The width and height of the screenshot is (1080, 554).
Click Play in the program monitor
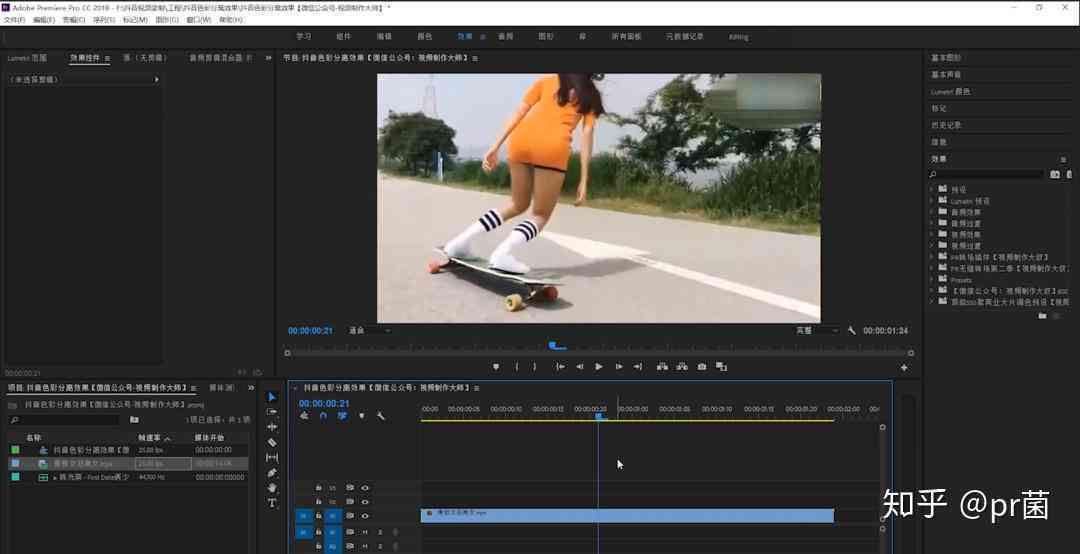pos(599,367)
